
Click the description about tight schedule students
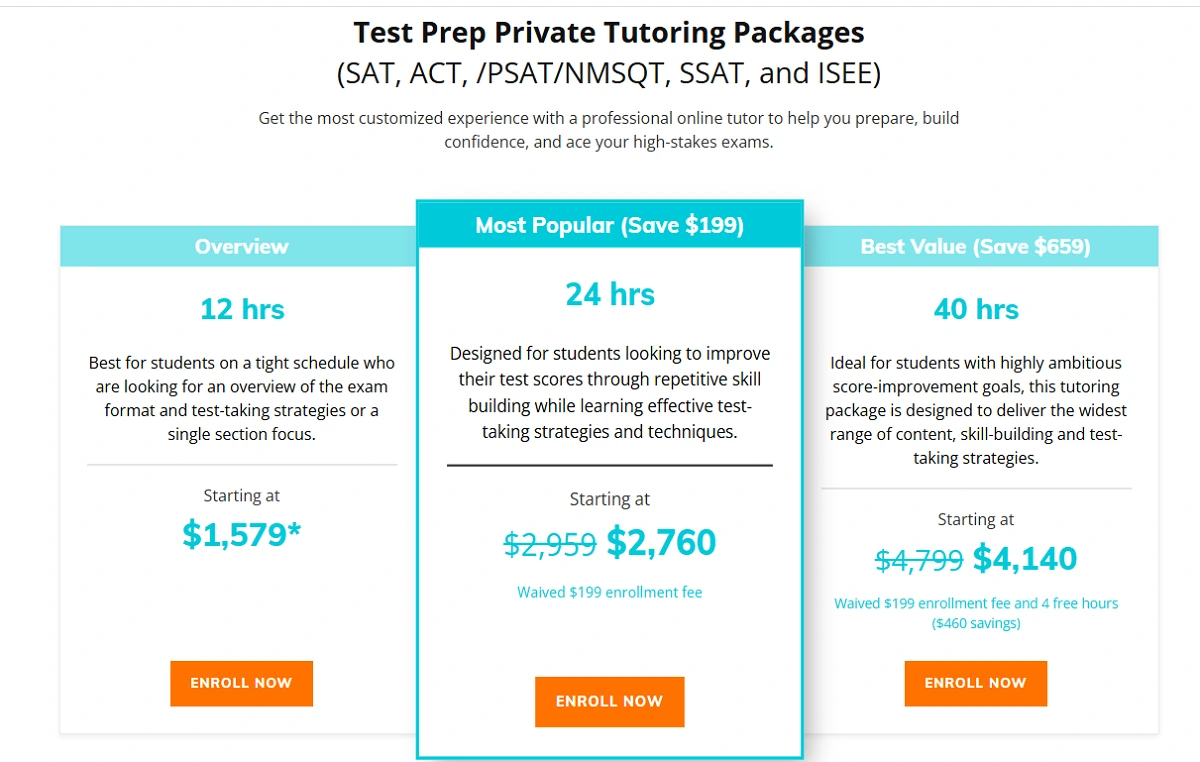[x=241, y=399]
